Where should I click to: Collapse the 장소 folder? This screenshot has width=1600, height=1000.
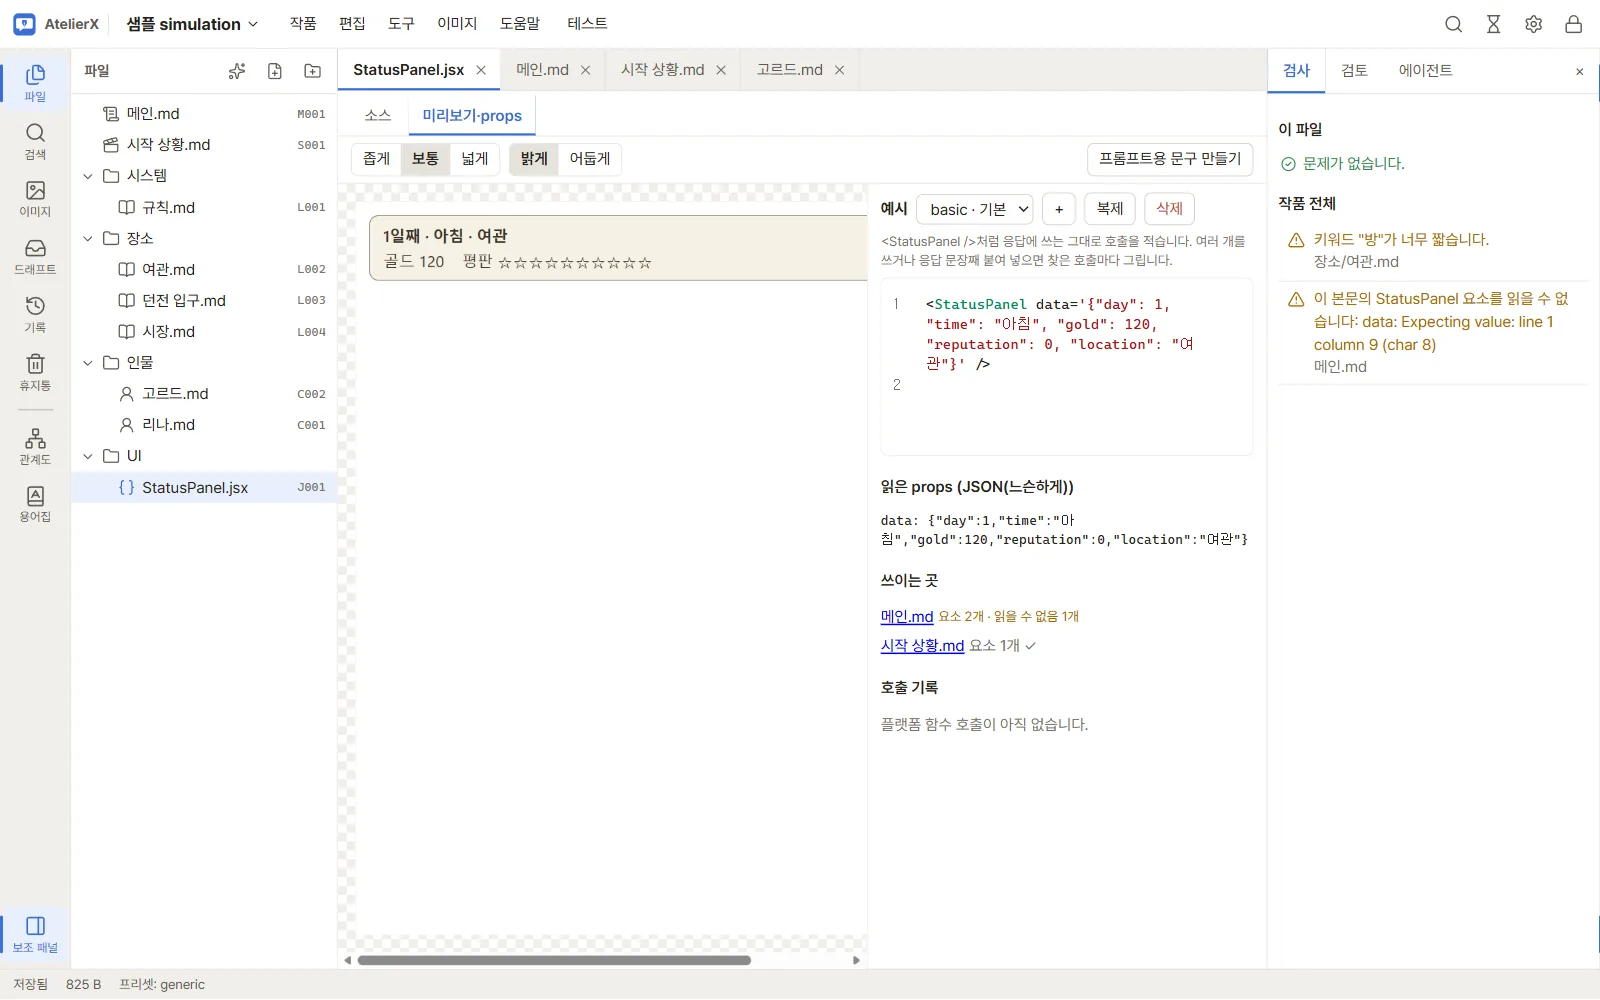coord(88,238)
